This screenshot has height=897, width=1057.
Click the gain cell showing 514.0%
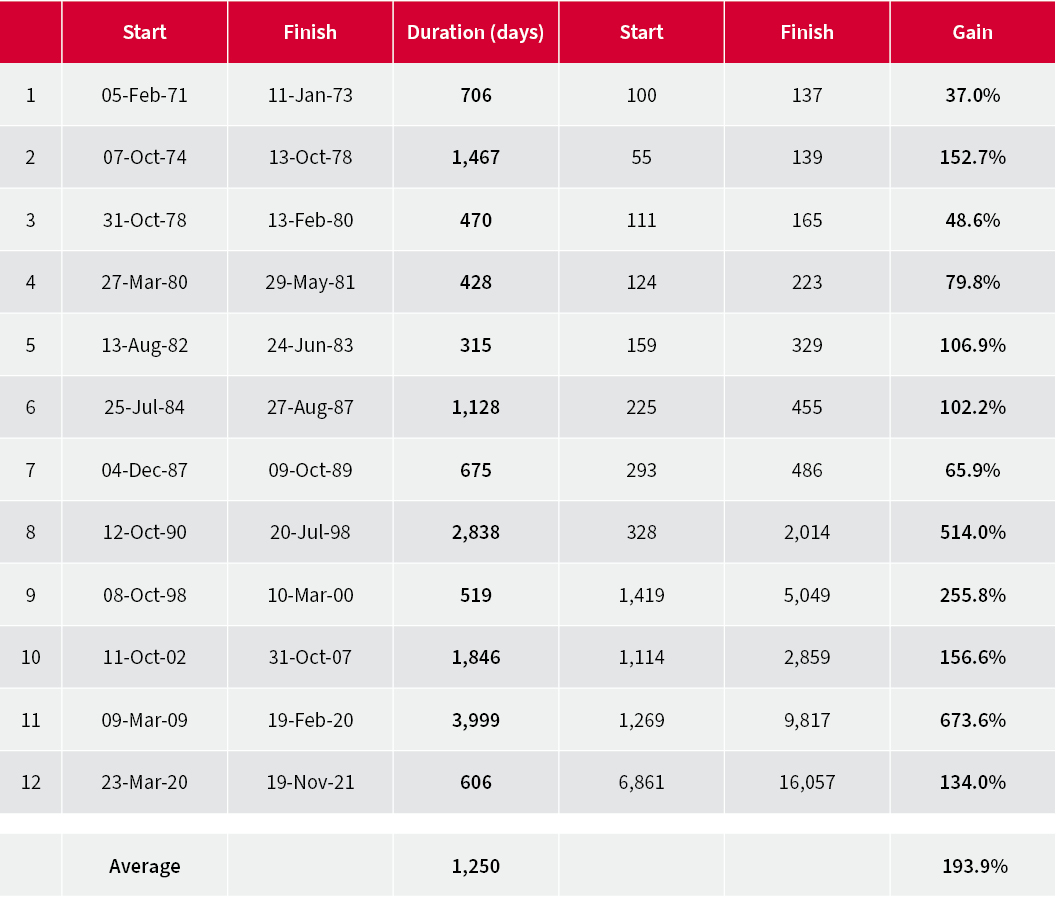(x=972, y=532)
